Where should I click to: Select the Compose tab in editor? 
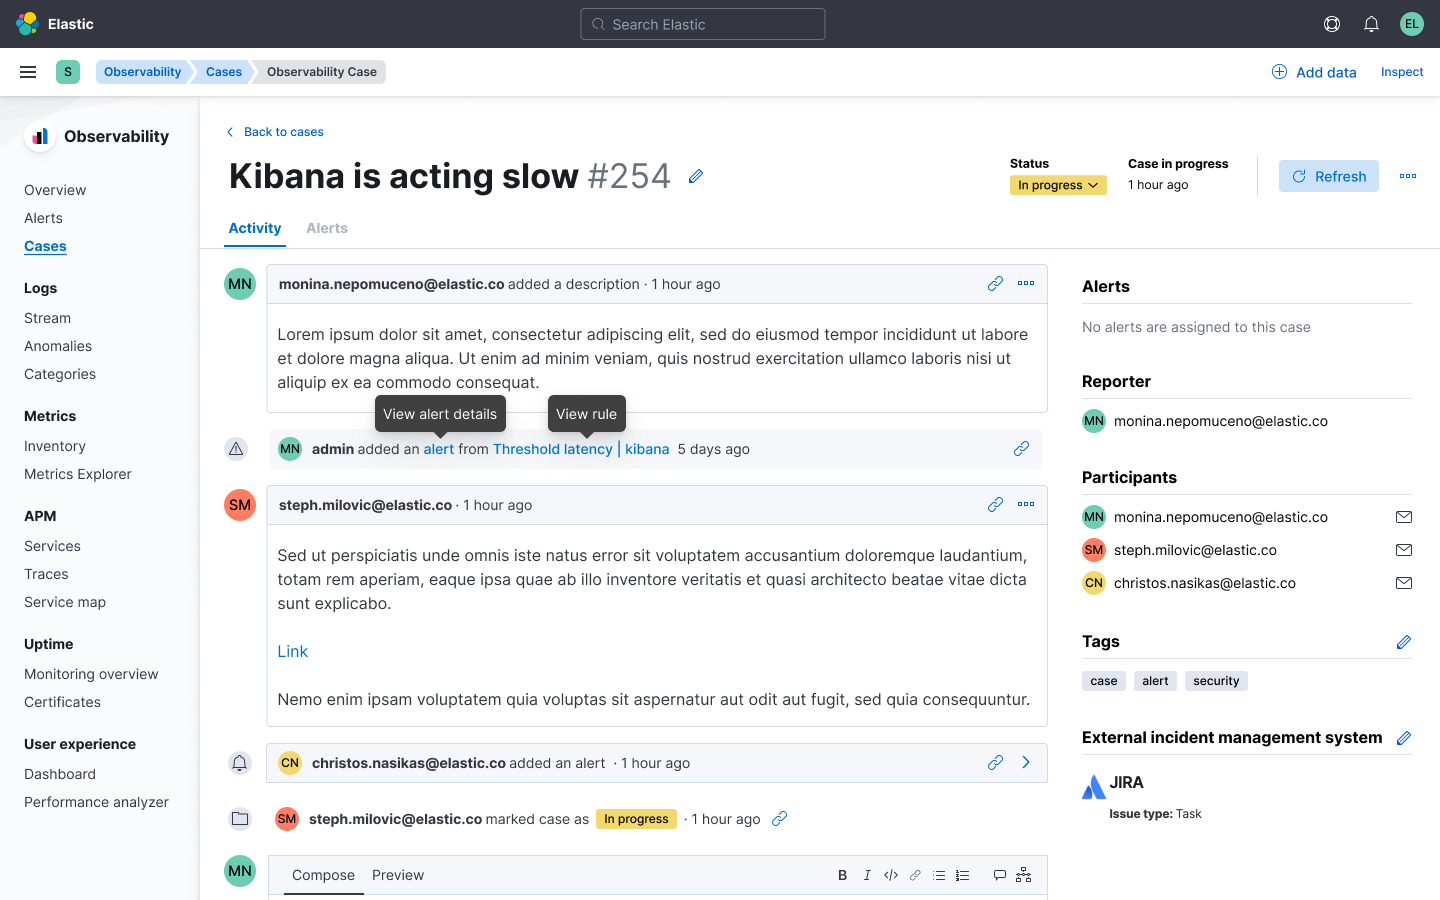[x=323, y=875]
